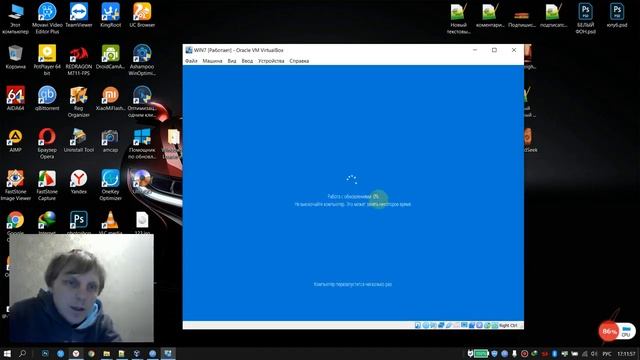Click the 86% CPU monitor widget
640x360 pixels.
617,331
